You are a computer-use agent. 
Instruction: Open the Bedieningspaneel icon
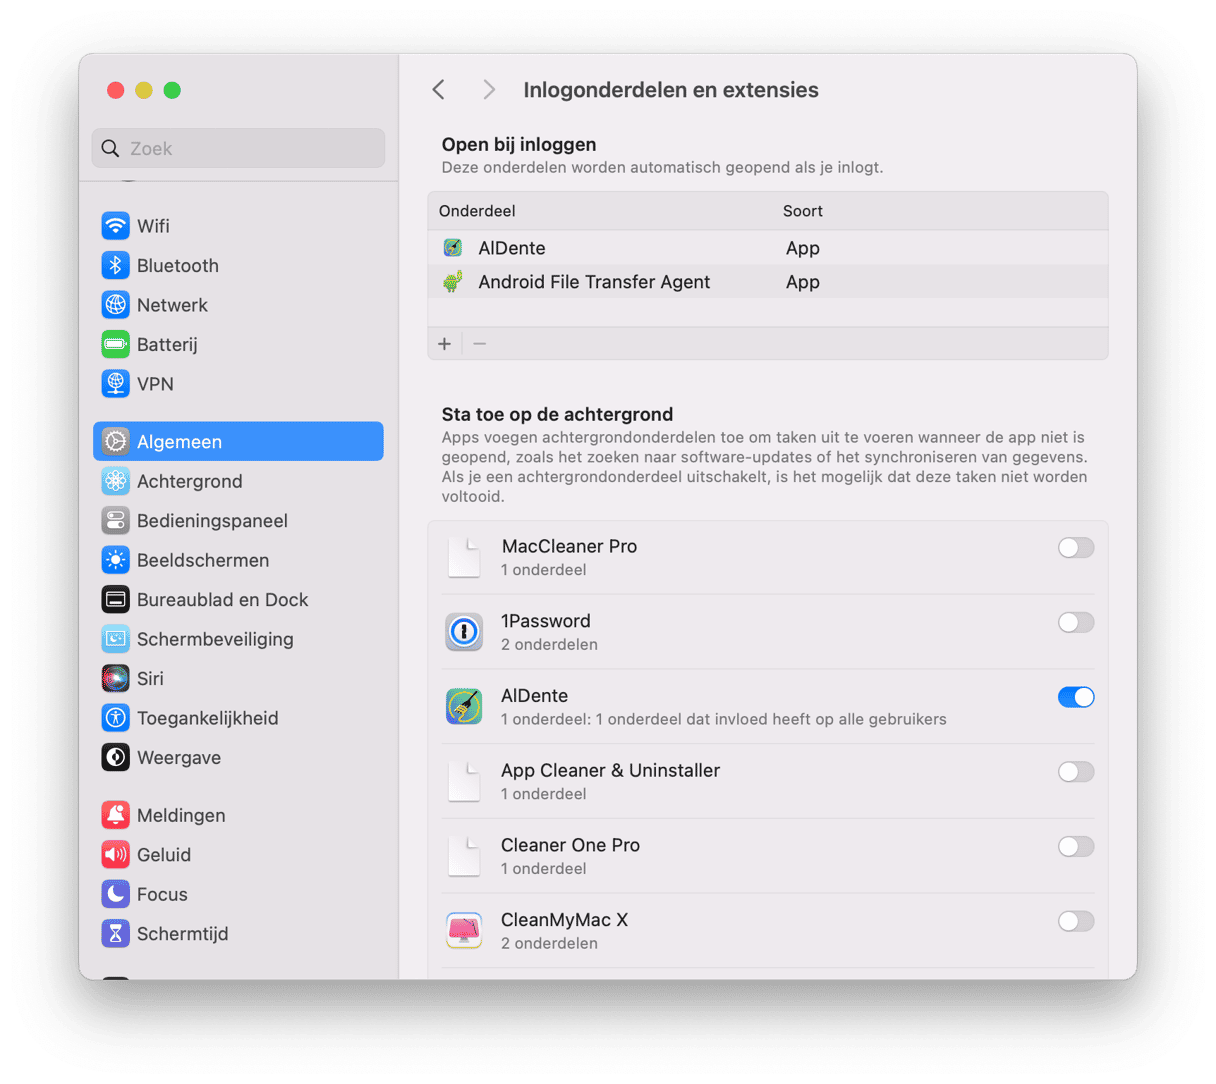(x=116, y=520)
